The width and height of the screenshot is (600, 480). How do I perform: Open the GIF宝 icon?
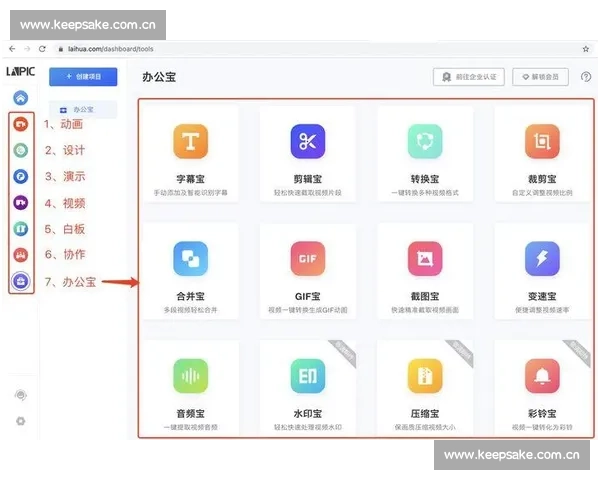tap(308, 259)
